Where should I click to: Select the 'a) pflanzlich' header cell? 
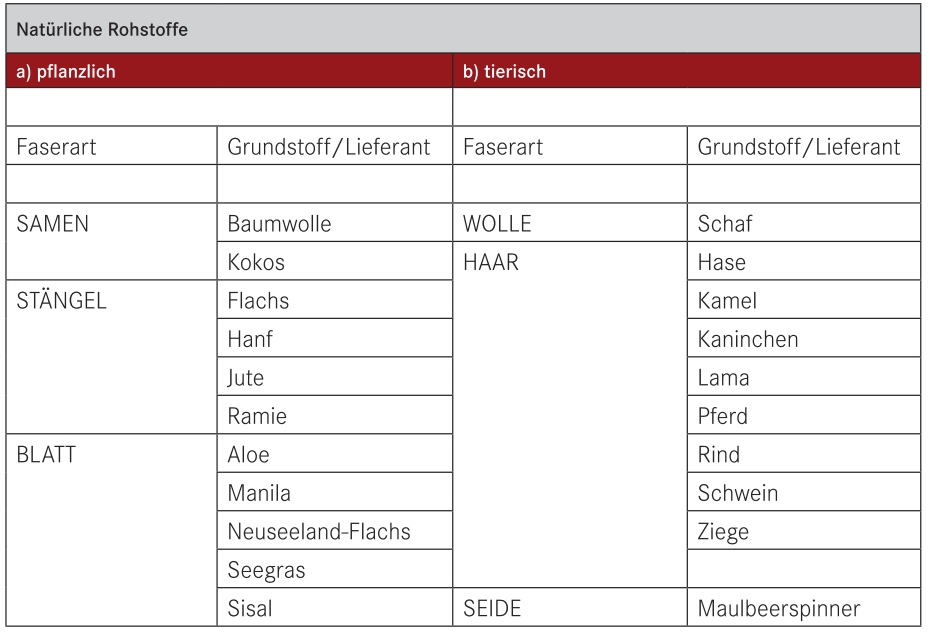(229, 71)
